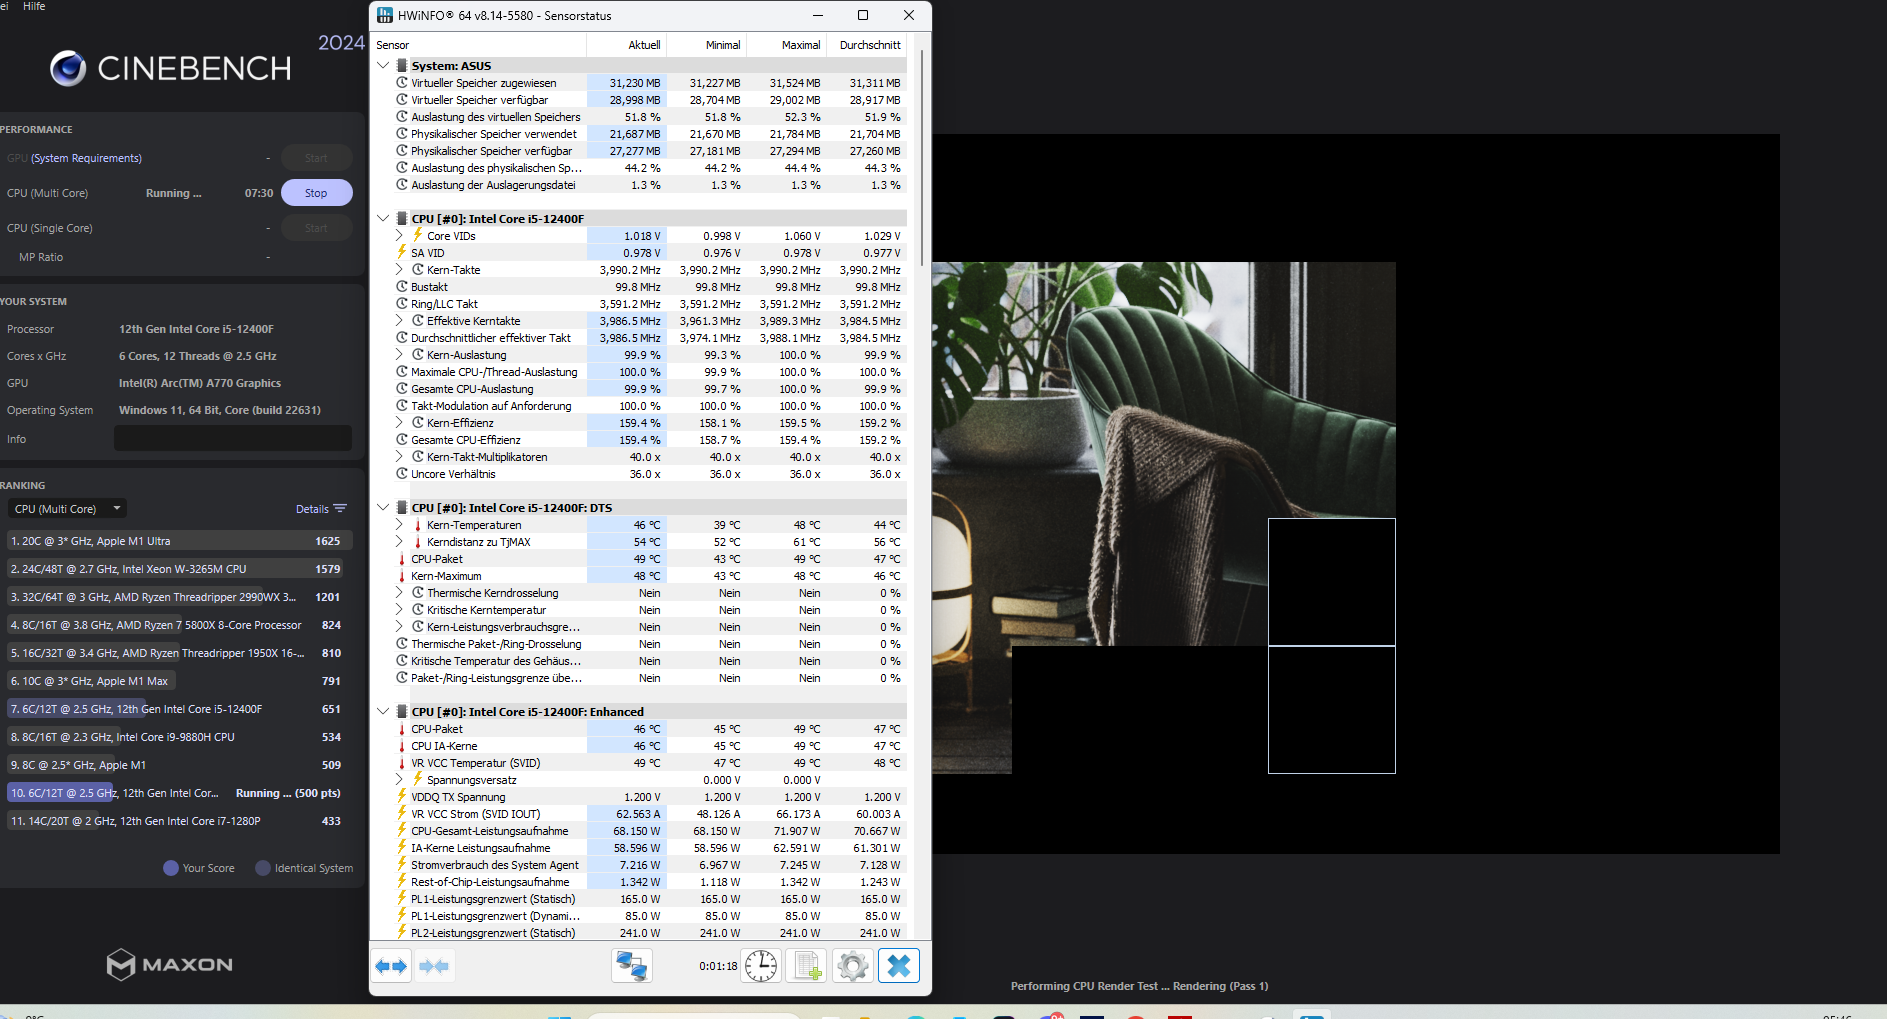Start logging with the sheet plus icon
Viewport: 1887px width, 1019px height.
click(x=806, y=966)
